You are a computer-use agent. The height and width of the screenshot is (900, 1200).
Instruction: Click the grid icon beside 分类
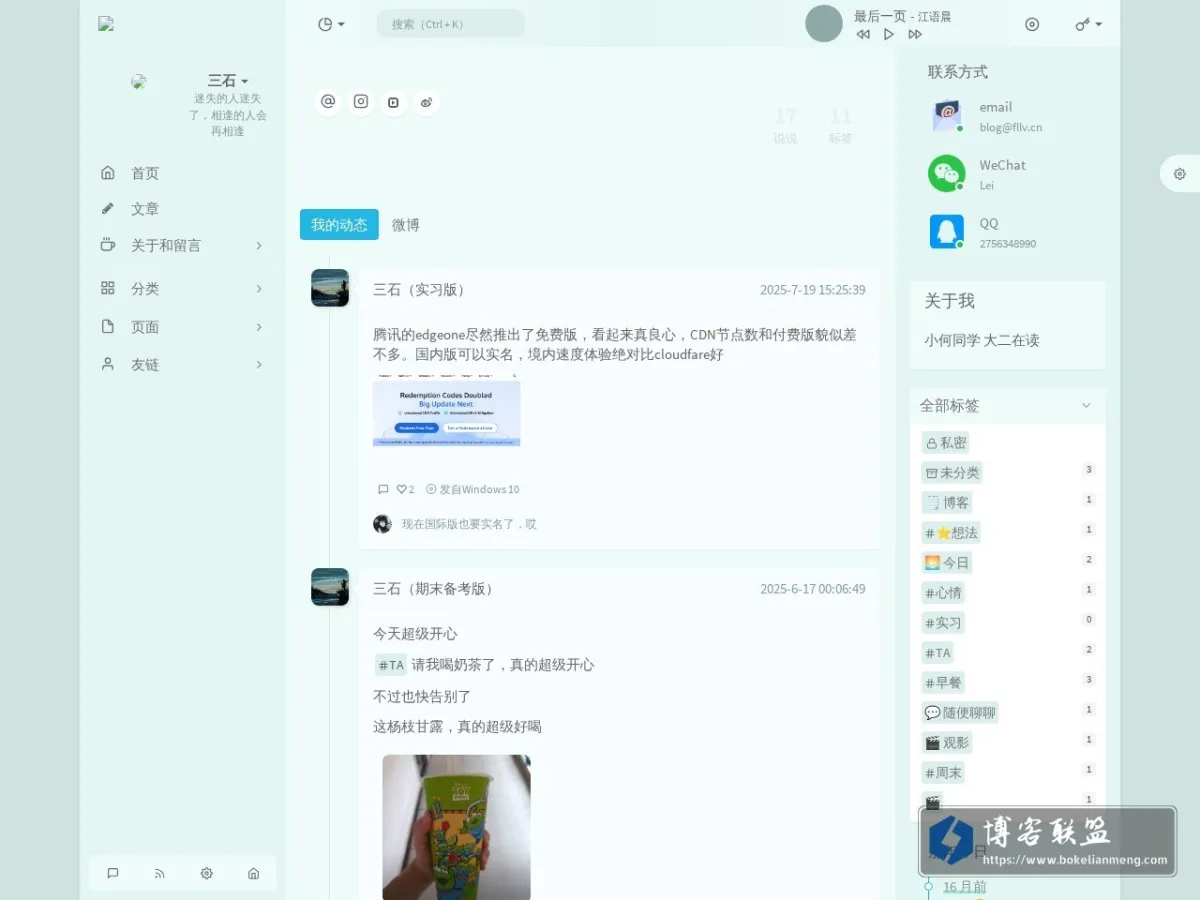point(108,288)
